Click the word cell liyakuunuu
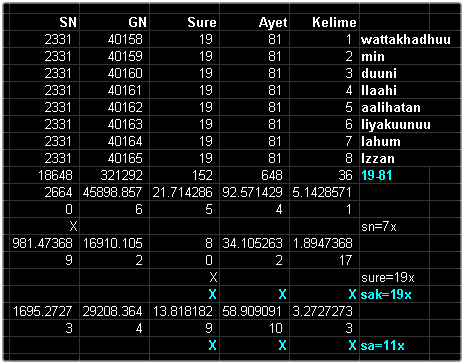The image size is (464, 364). (396, 124)
